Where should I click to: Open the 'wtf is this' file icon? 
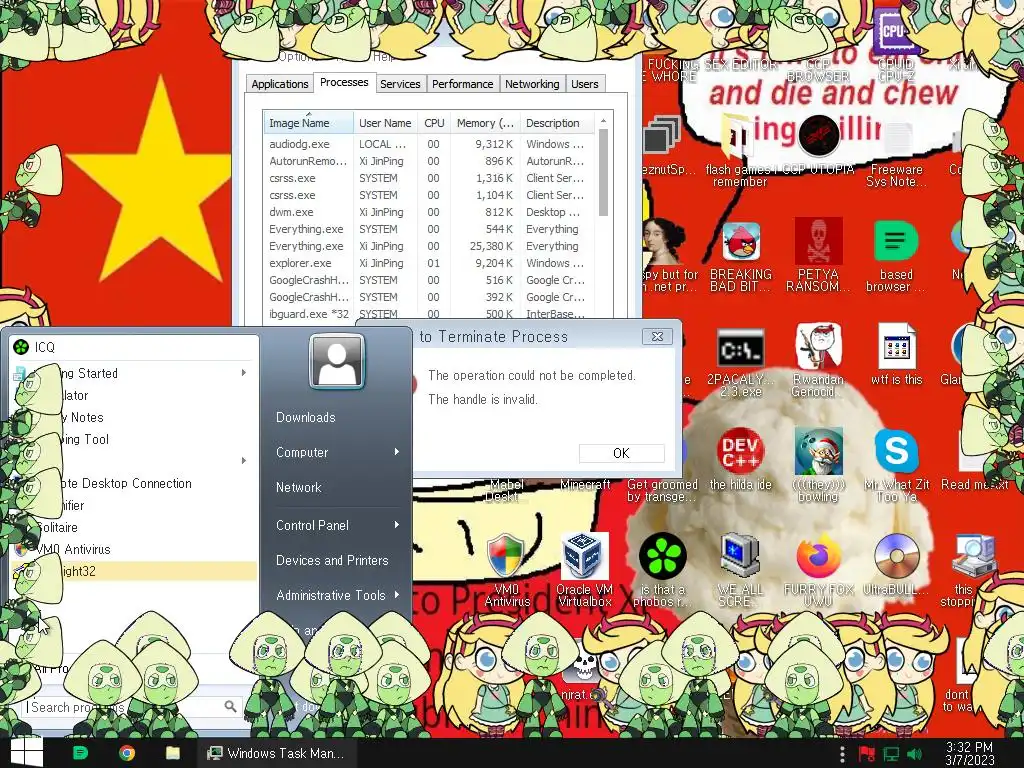coord(896,347)
